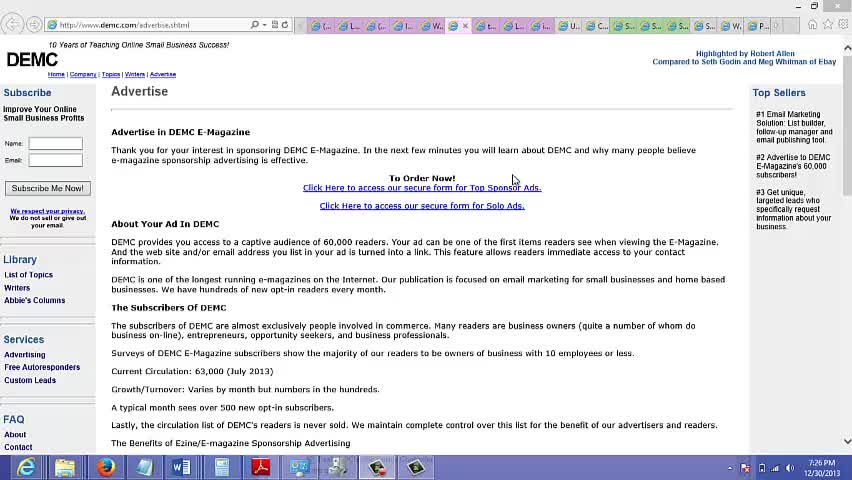Click top seller #1 Email Marketing Solution
The image size is (852, 480).
[794, 127]
